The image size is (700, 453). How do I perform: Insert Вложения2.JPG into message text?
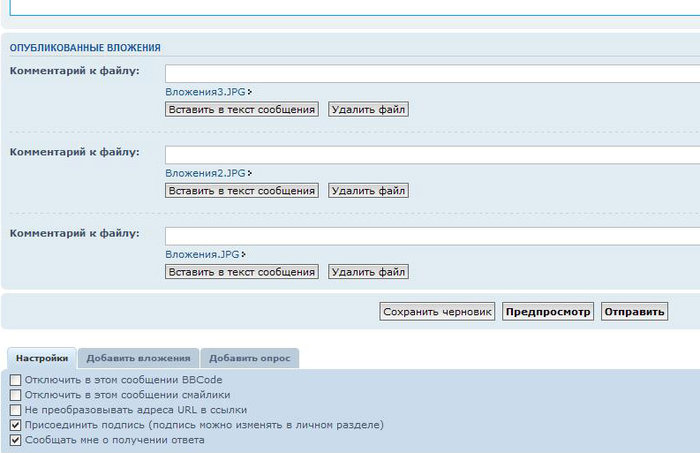click(242, 190)
